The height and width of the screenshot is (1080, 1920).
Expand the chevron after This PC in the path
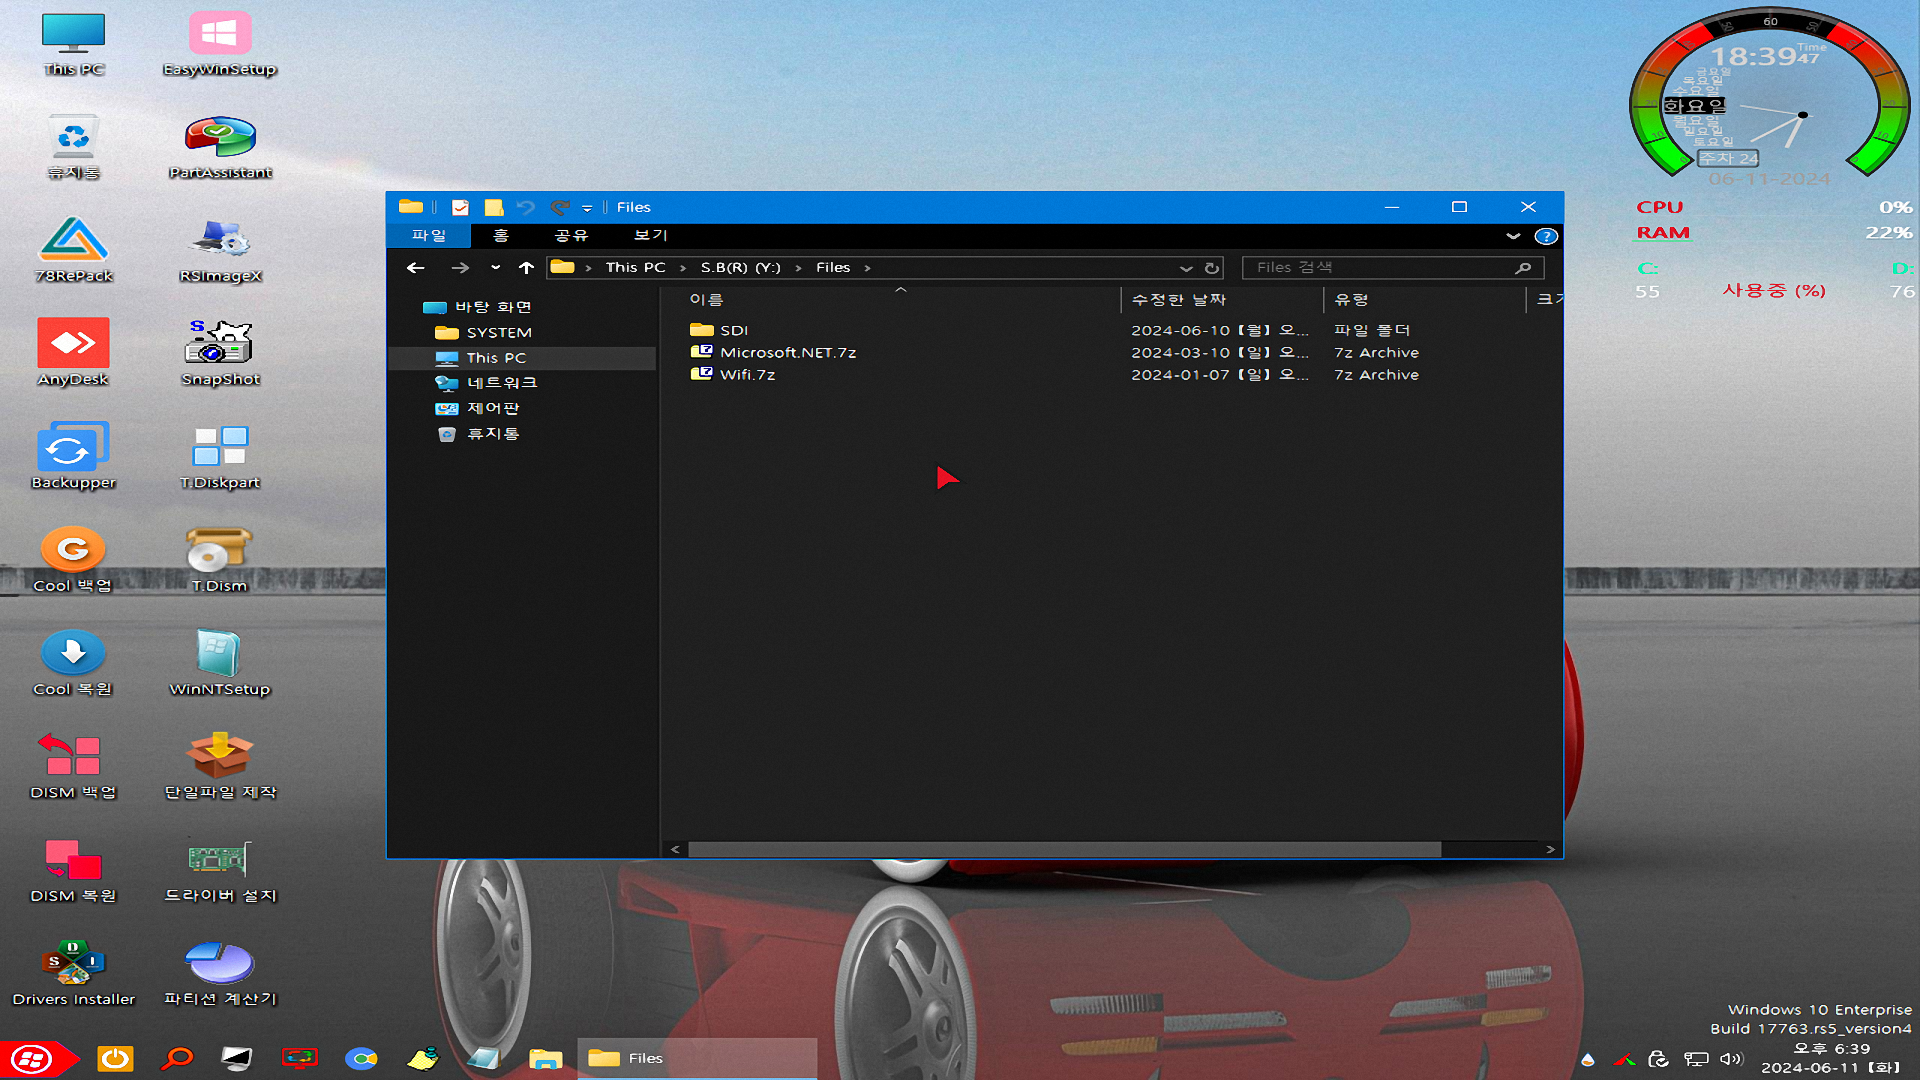[x=683, y=268]
